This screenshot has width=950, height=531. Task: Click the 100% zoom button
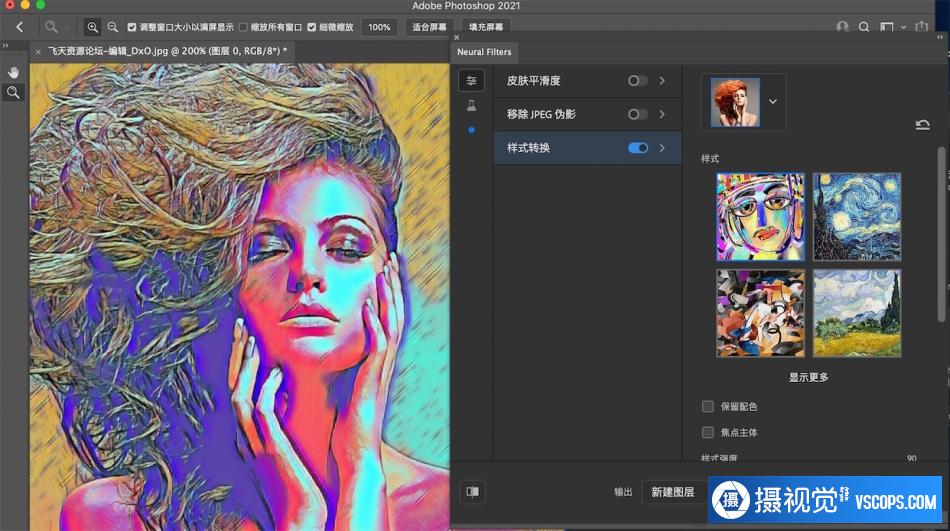[379, 27]
